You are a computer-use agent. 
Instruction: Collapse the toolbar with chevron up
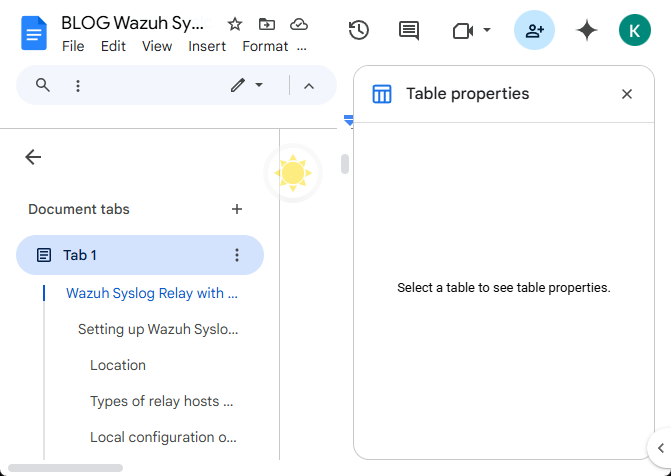pos(309,86)
